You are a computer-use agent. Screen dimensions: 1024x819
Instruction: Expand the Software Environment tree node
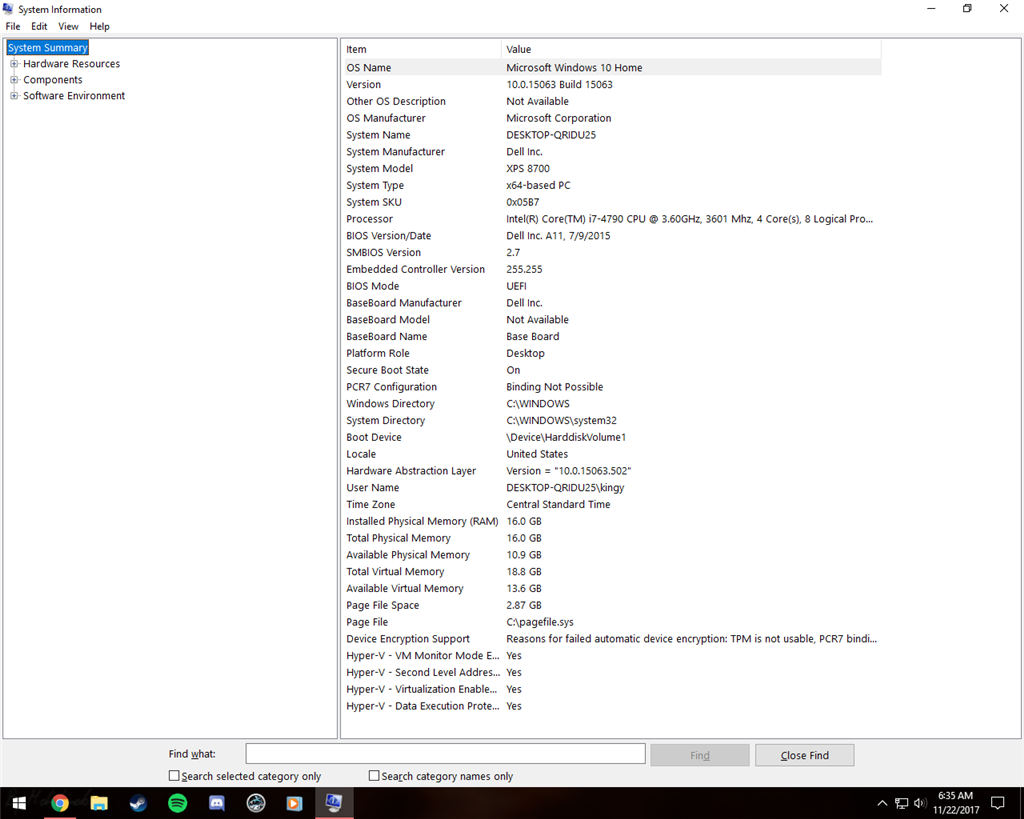(x=14, y=95)
